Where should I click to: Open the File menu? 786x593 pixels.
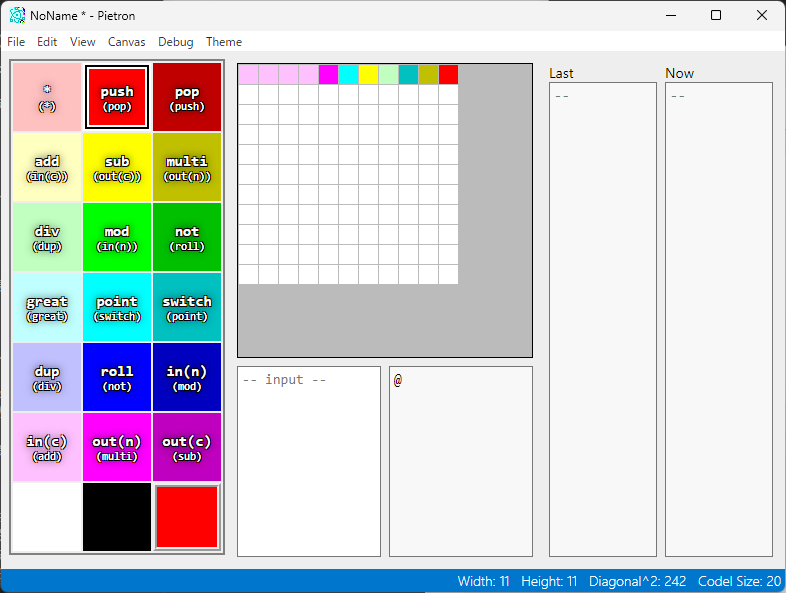point(16,42)
